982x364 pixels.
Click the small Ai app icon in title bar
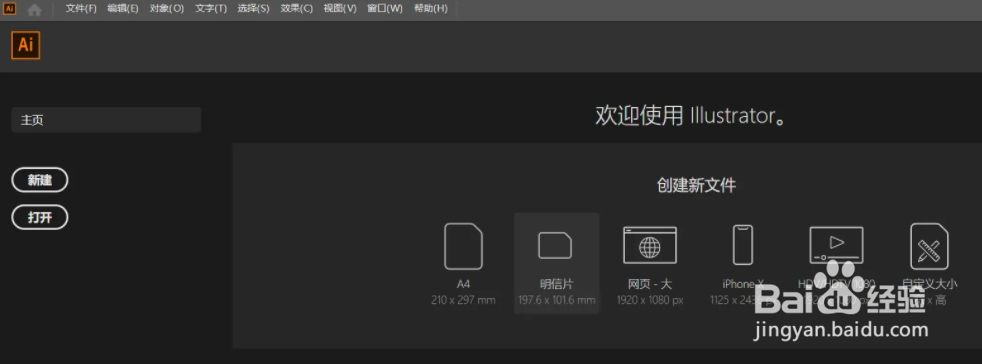(9, 9)
